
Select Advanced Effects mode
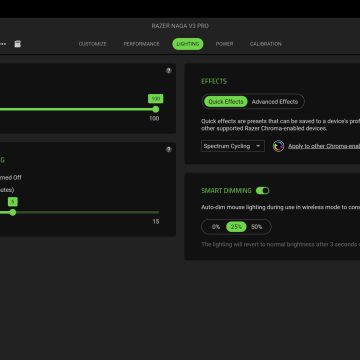tap(275, 102)
